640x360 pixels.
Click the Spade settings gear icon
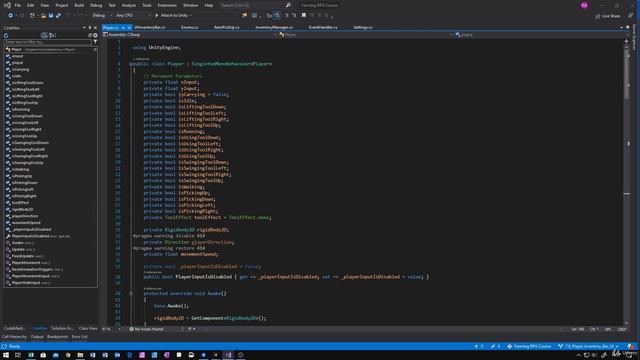pyautogui.click(x=95, y=36)
